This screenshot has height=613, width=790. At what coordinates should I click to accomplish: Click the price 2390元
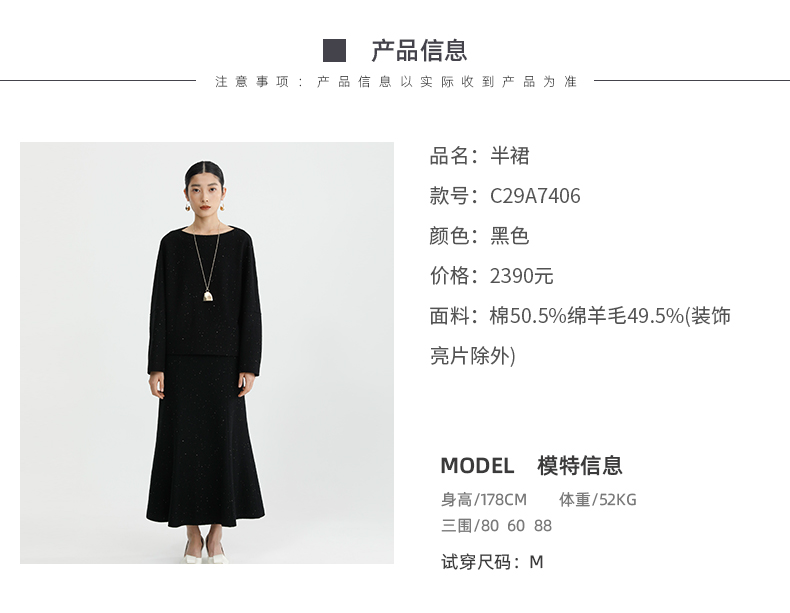521,276
